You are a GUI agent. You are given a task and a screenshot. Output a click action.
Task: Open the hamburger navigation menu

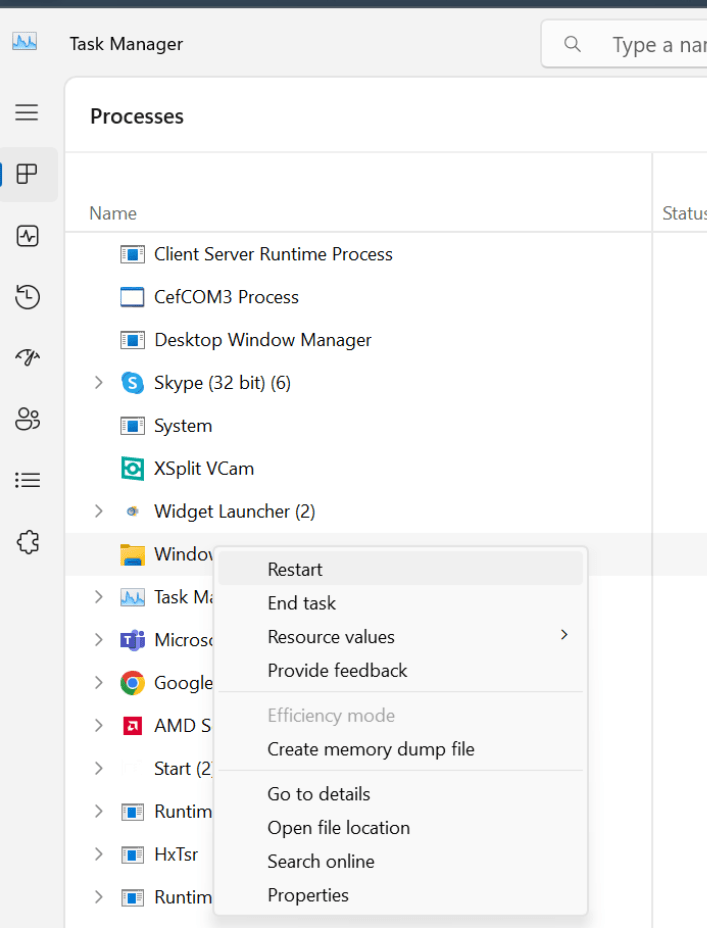tap(27, 112)
